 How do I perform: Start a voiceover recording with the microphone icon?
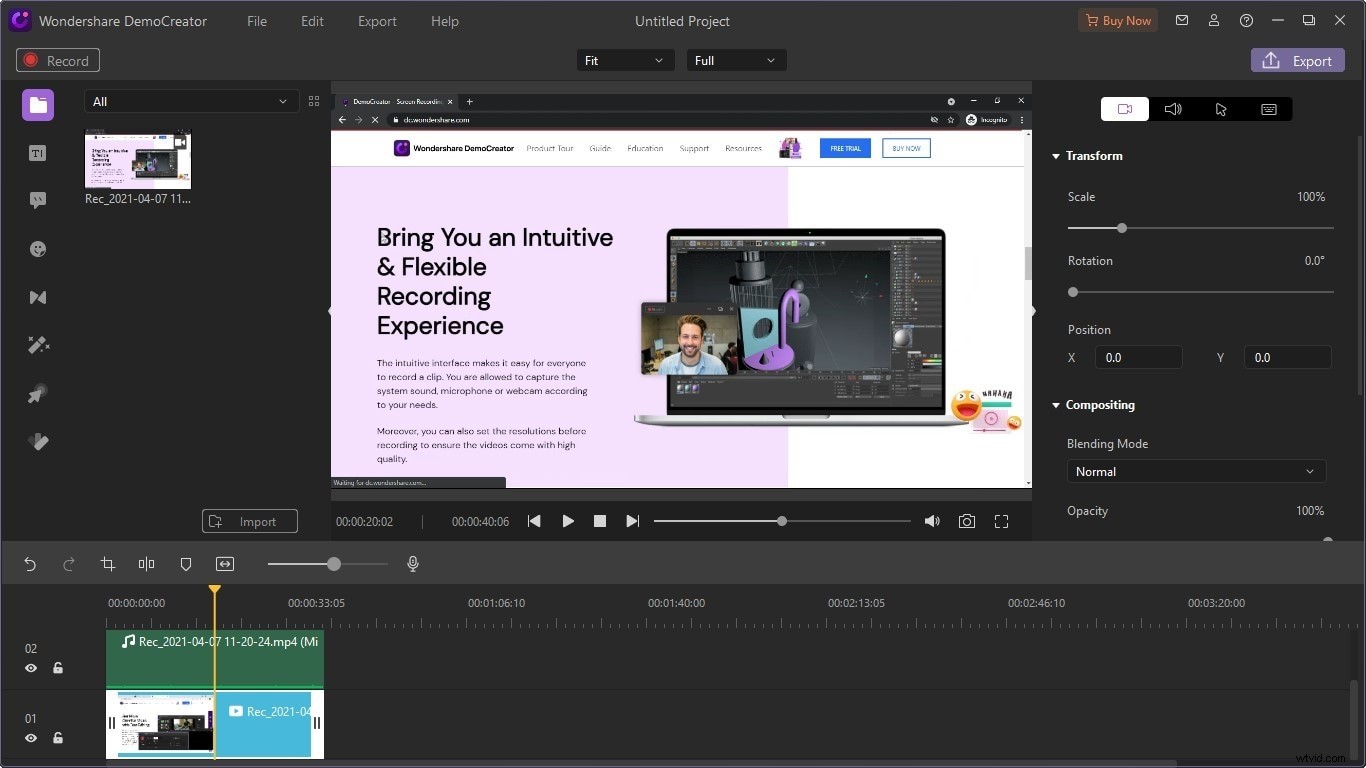(x=412, y=564)
